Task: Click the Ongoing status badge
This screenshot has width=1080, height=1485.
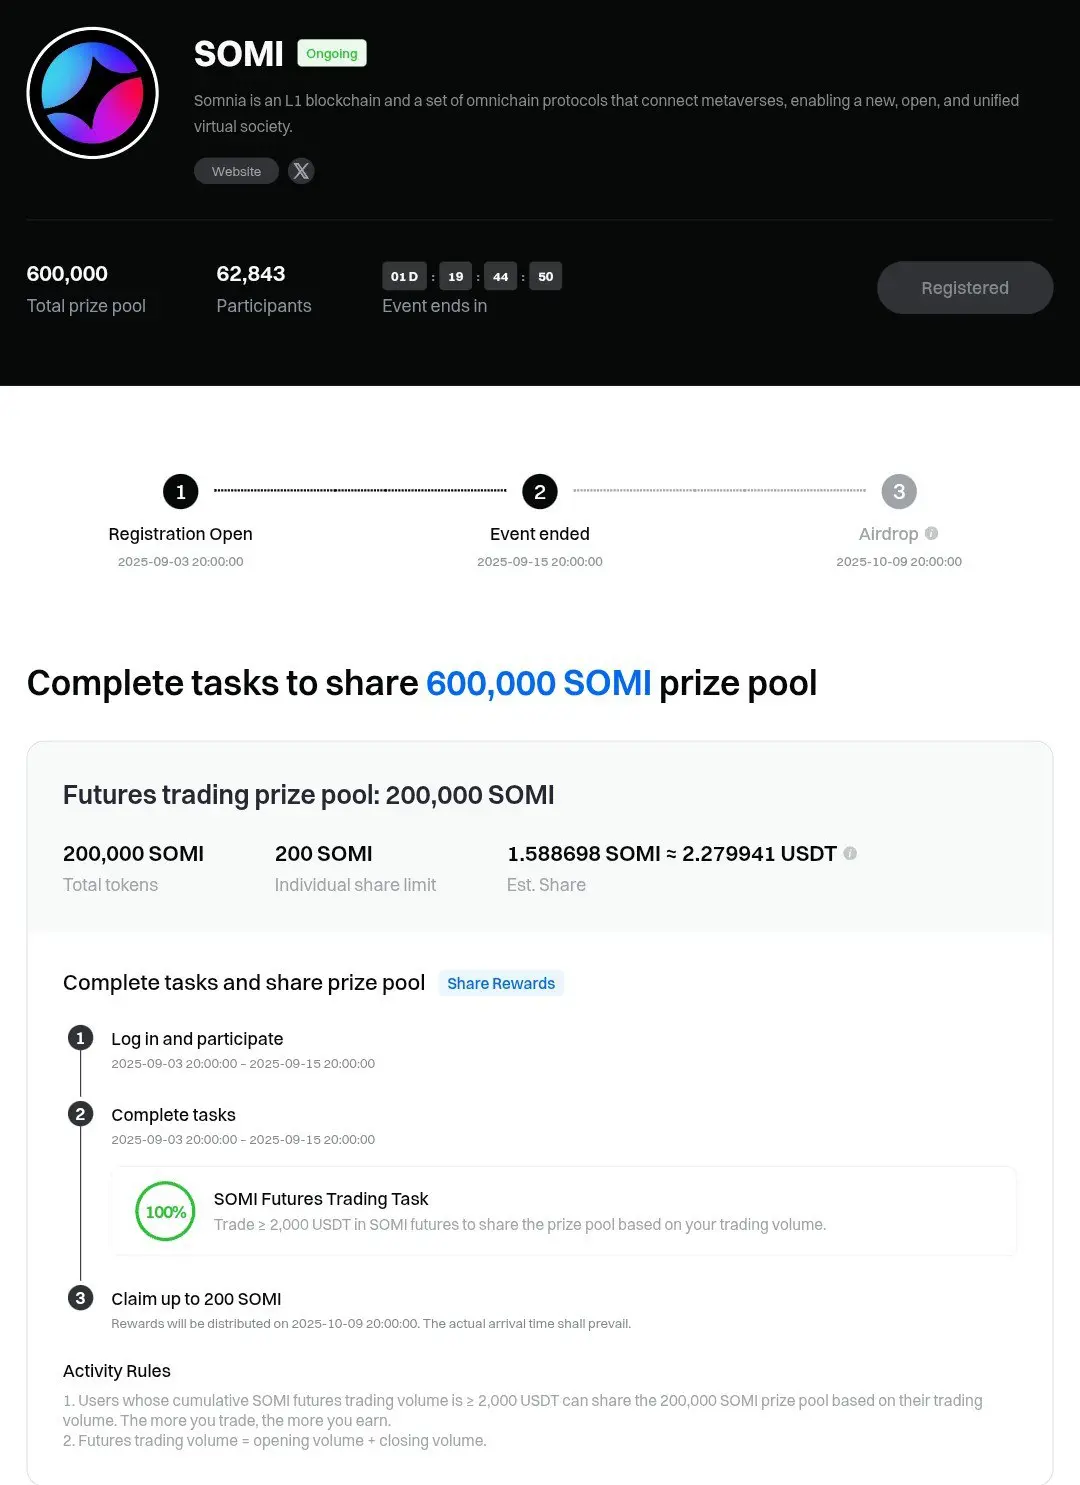Action: pos(332,53)
